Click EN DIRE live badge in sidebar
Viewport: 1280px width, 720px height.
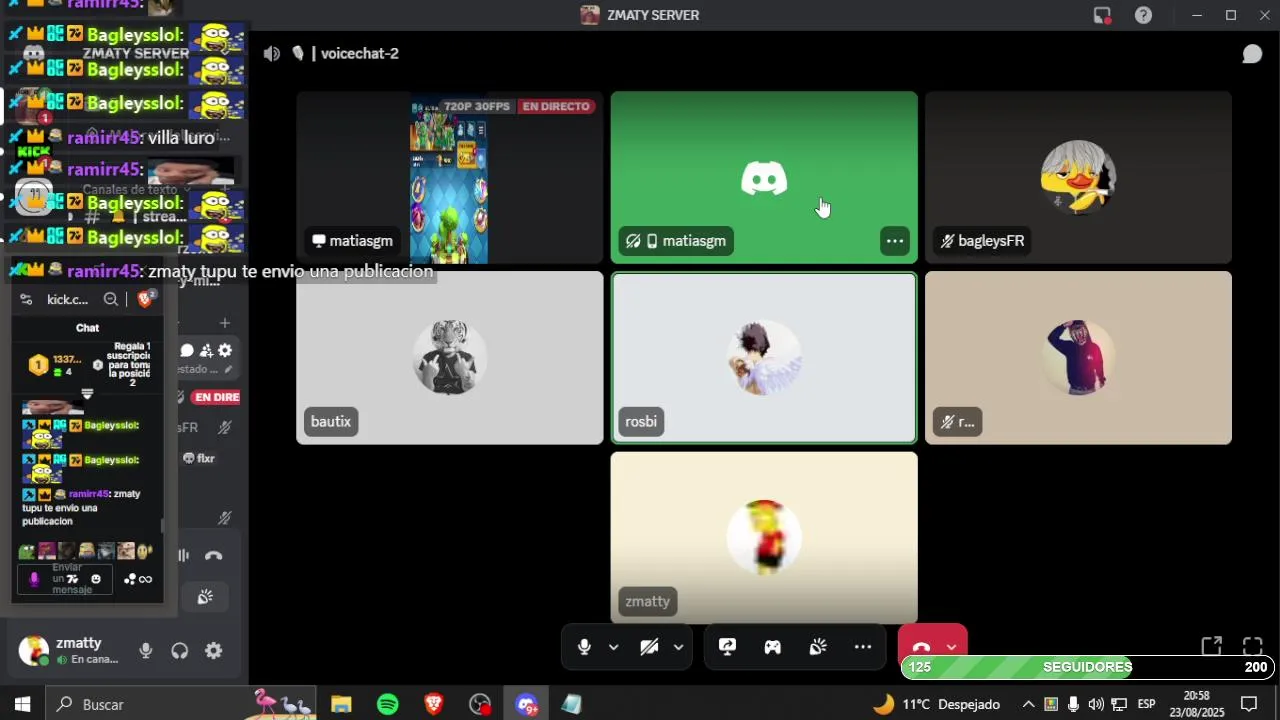click(217, 397)
